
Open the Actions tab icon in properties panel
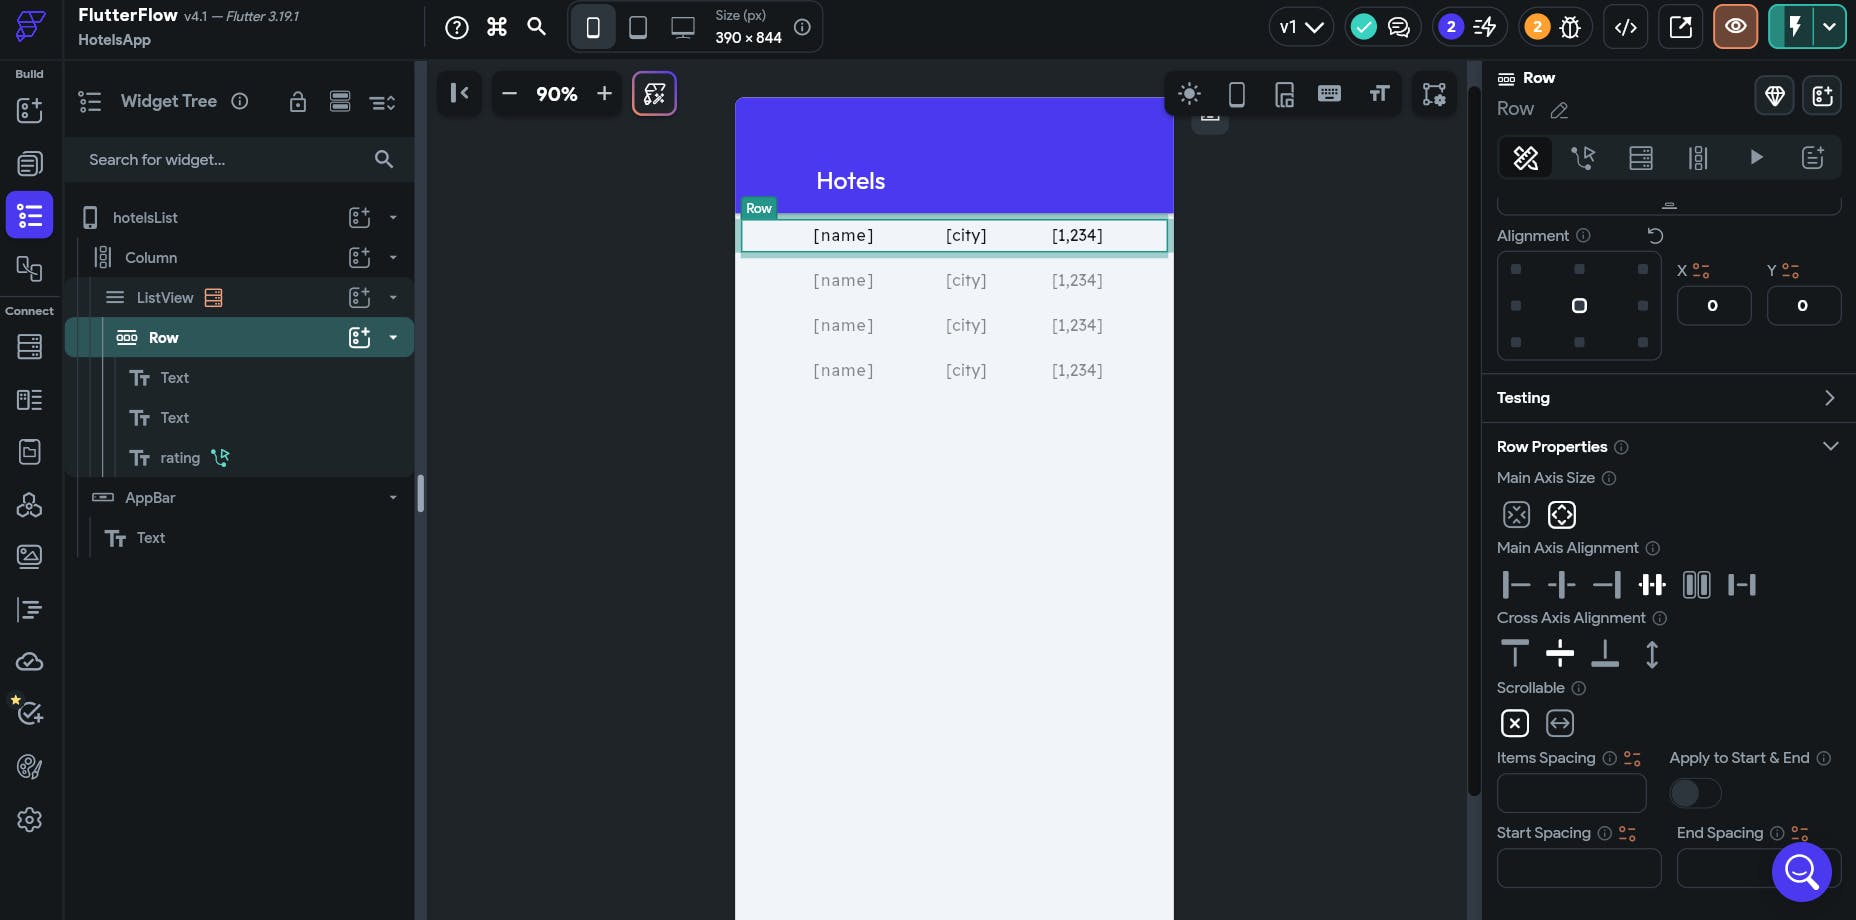[x=1582, y=158]
